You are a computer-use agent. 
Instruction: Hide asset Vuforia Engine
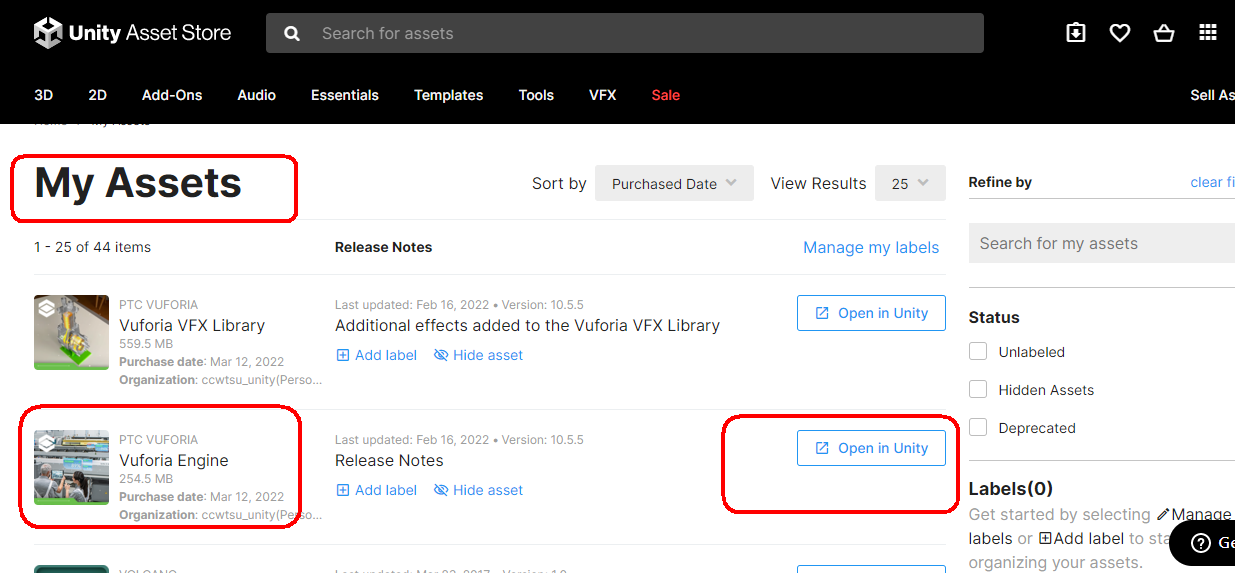(x=478, y=490)
